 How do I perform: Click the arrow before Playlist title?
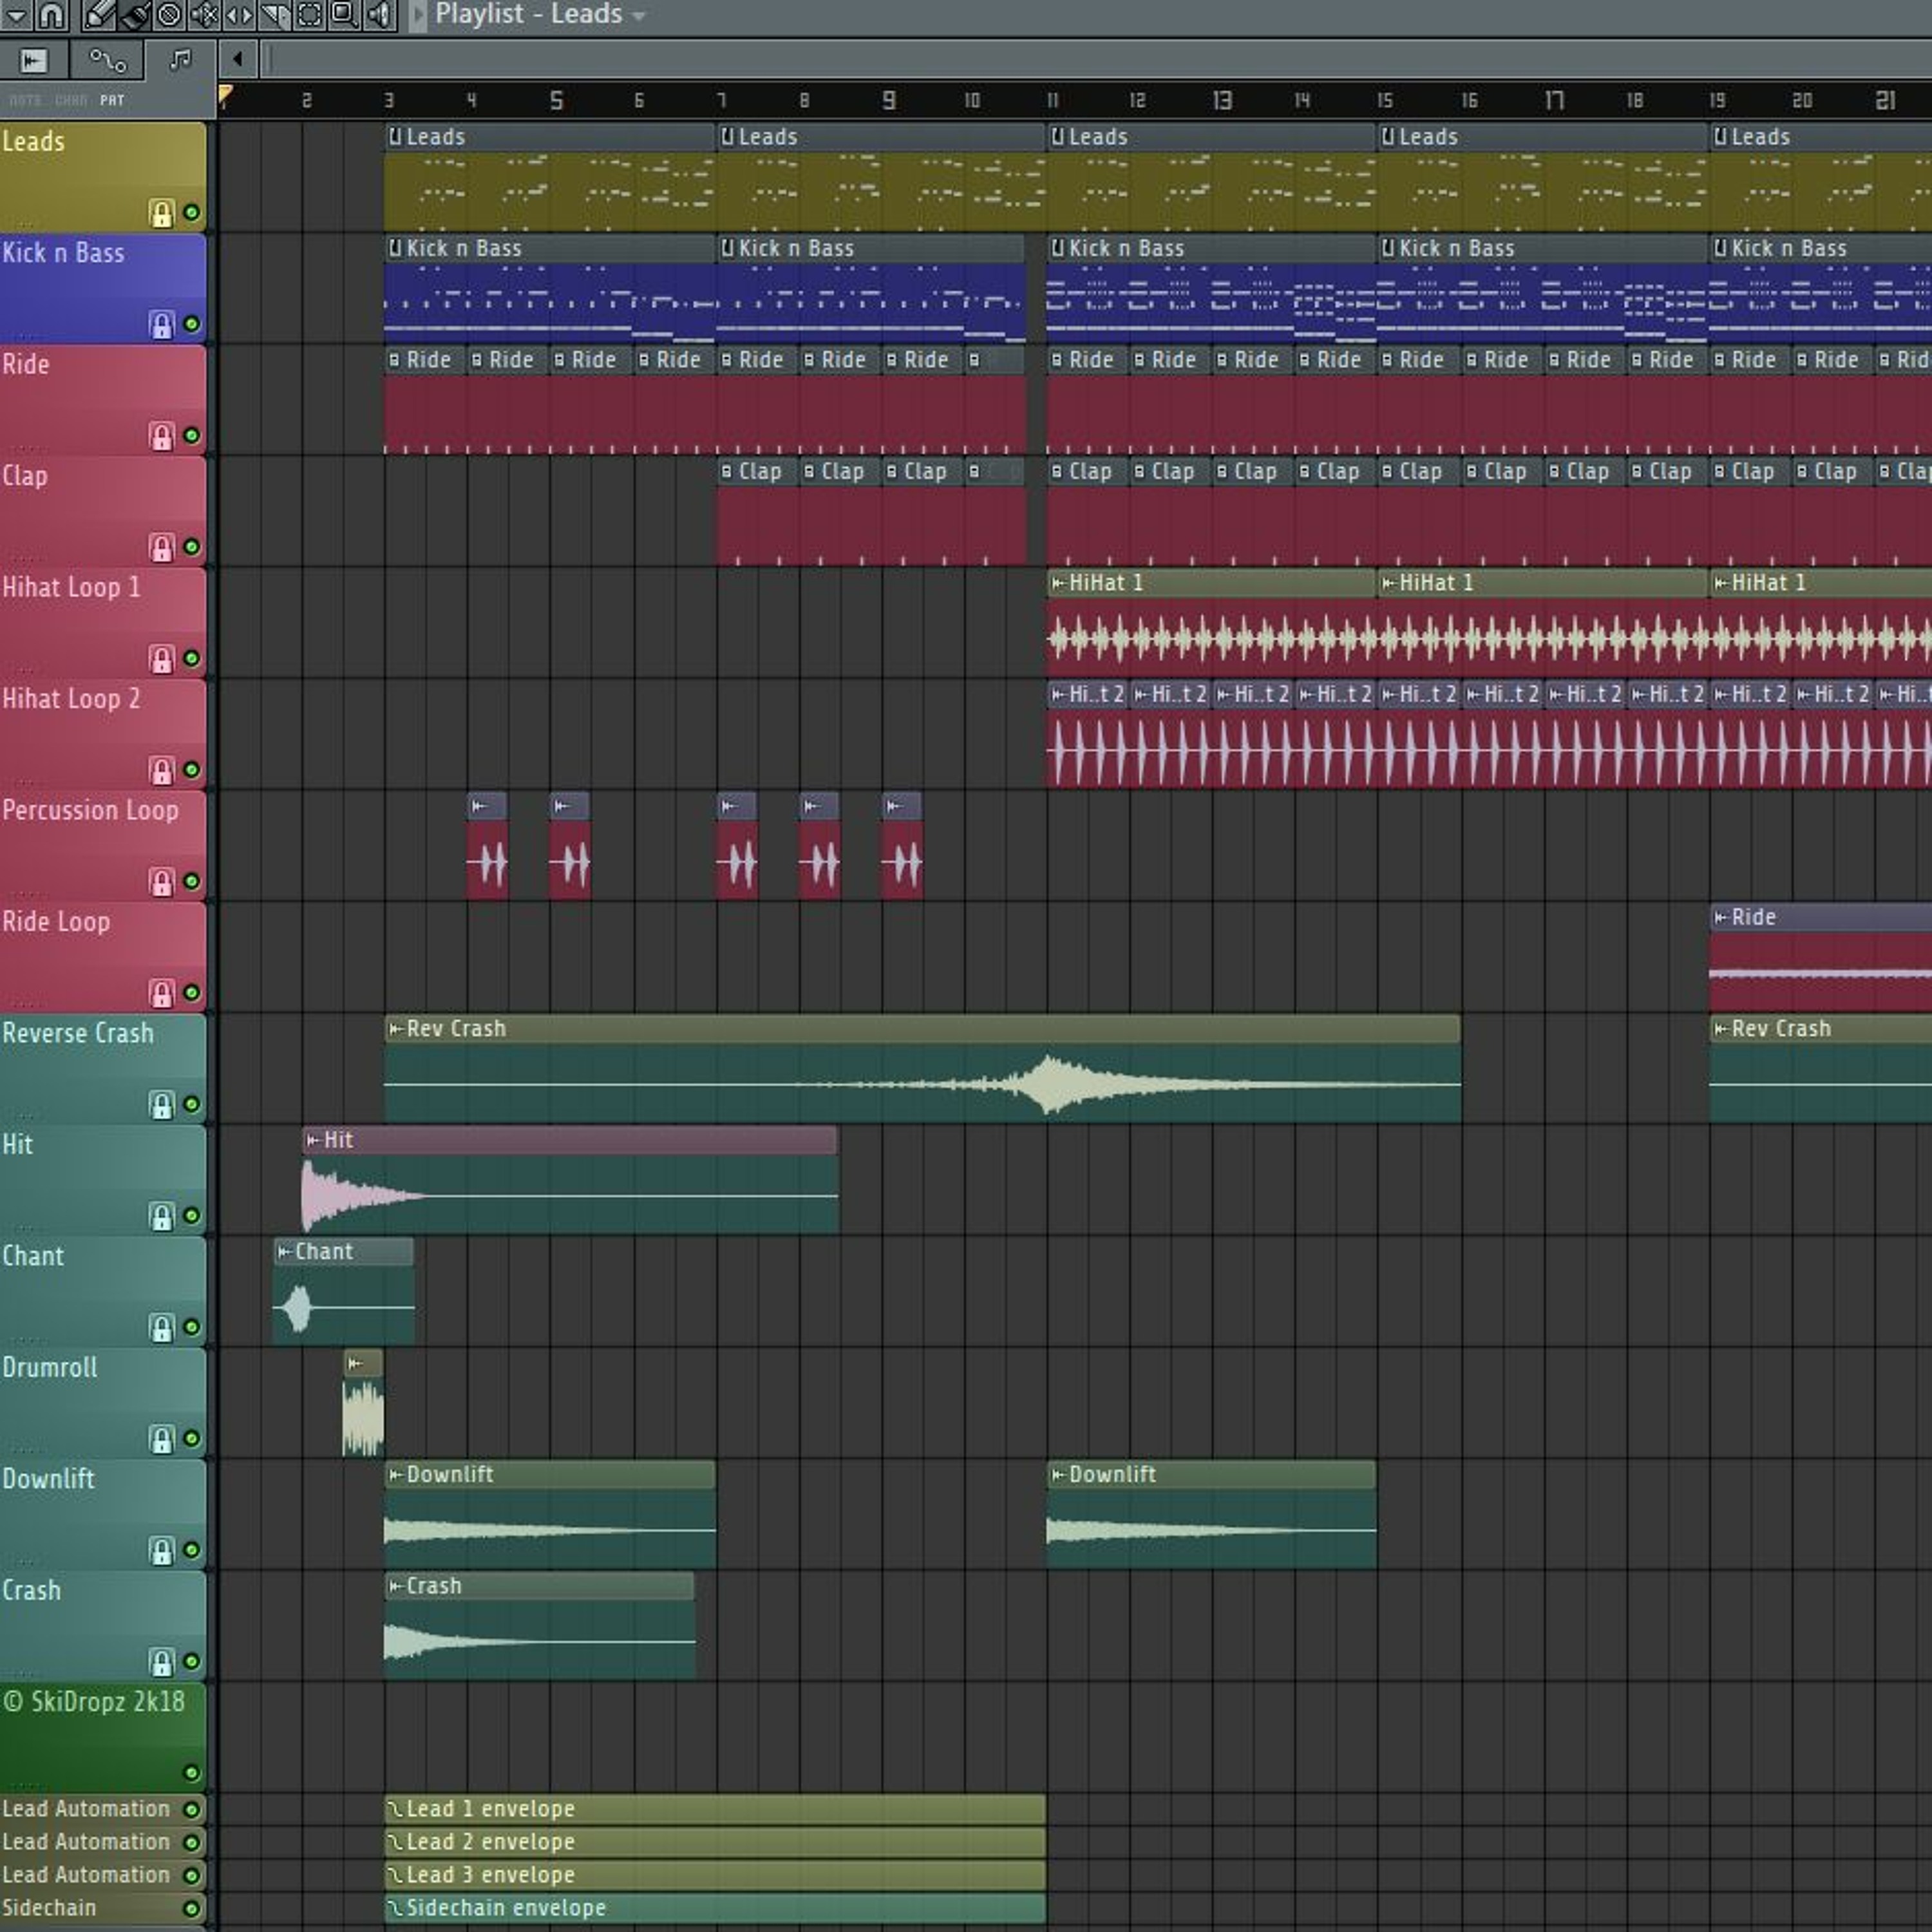click(x=417, y=15)
